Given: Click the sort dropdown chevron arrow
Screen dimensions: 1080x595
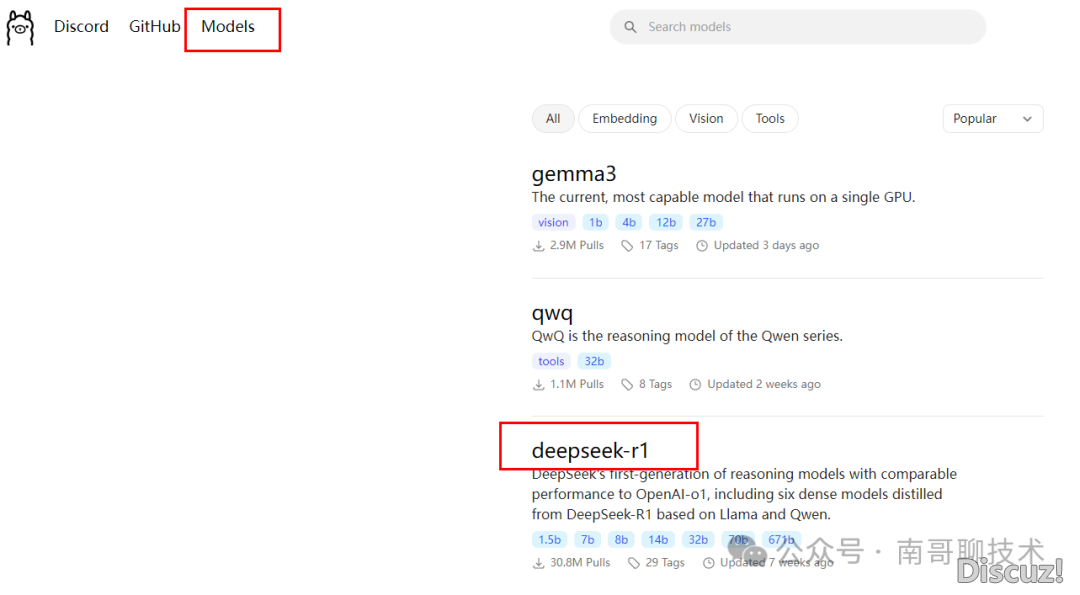Looking at the screenshot, I should coord(1027,119).
